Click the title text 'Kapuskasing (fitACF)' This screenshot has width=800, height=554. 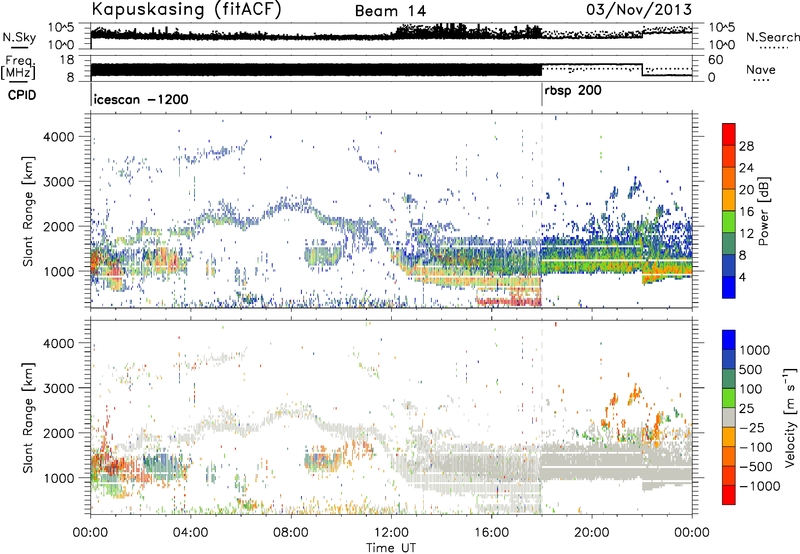click(x=186, y=9)
